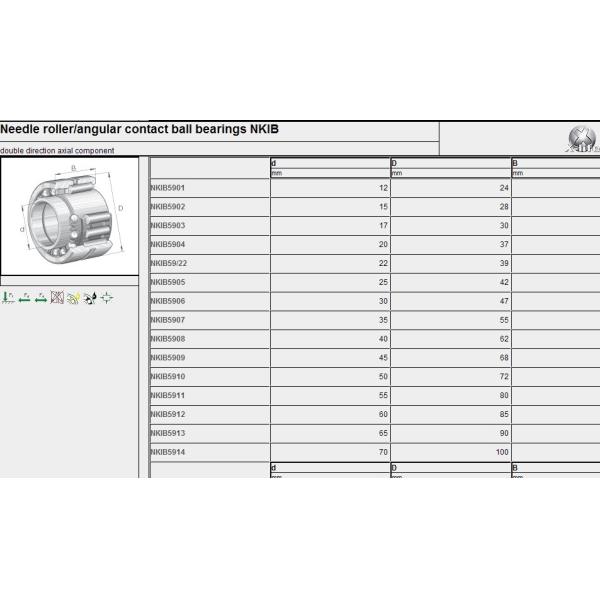
Task: Open the NKIB5914 bearing row
Action: [168, 451]
